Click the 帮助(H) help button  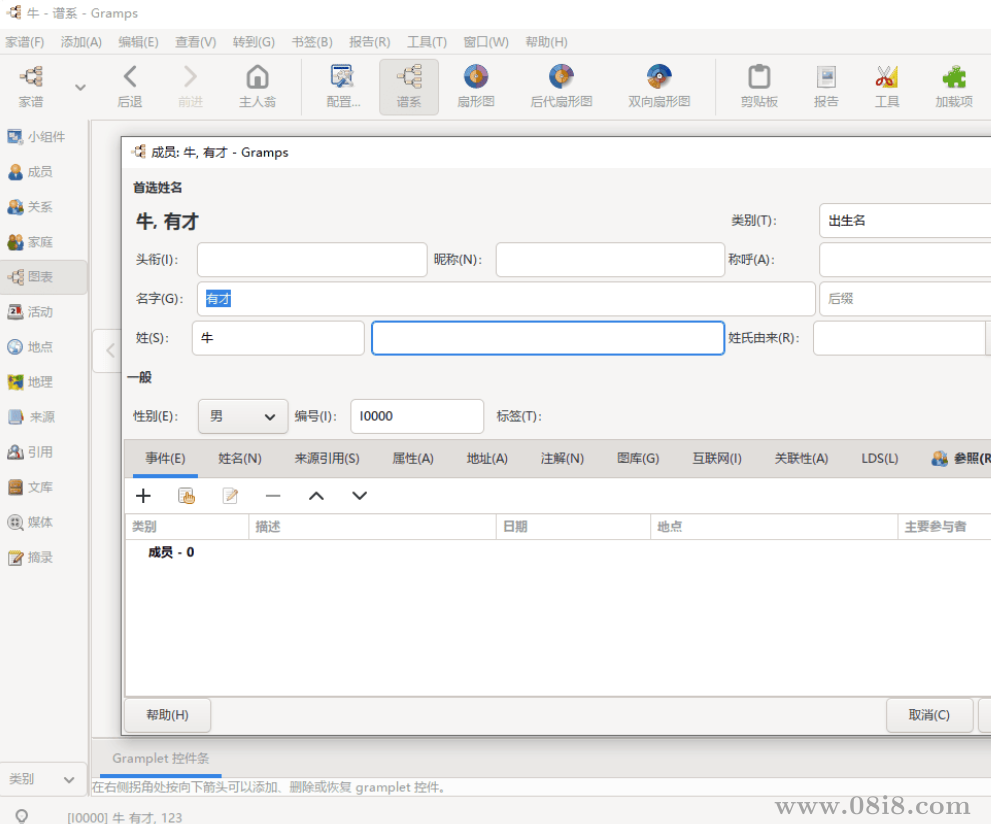(x=167, y=715)
